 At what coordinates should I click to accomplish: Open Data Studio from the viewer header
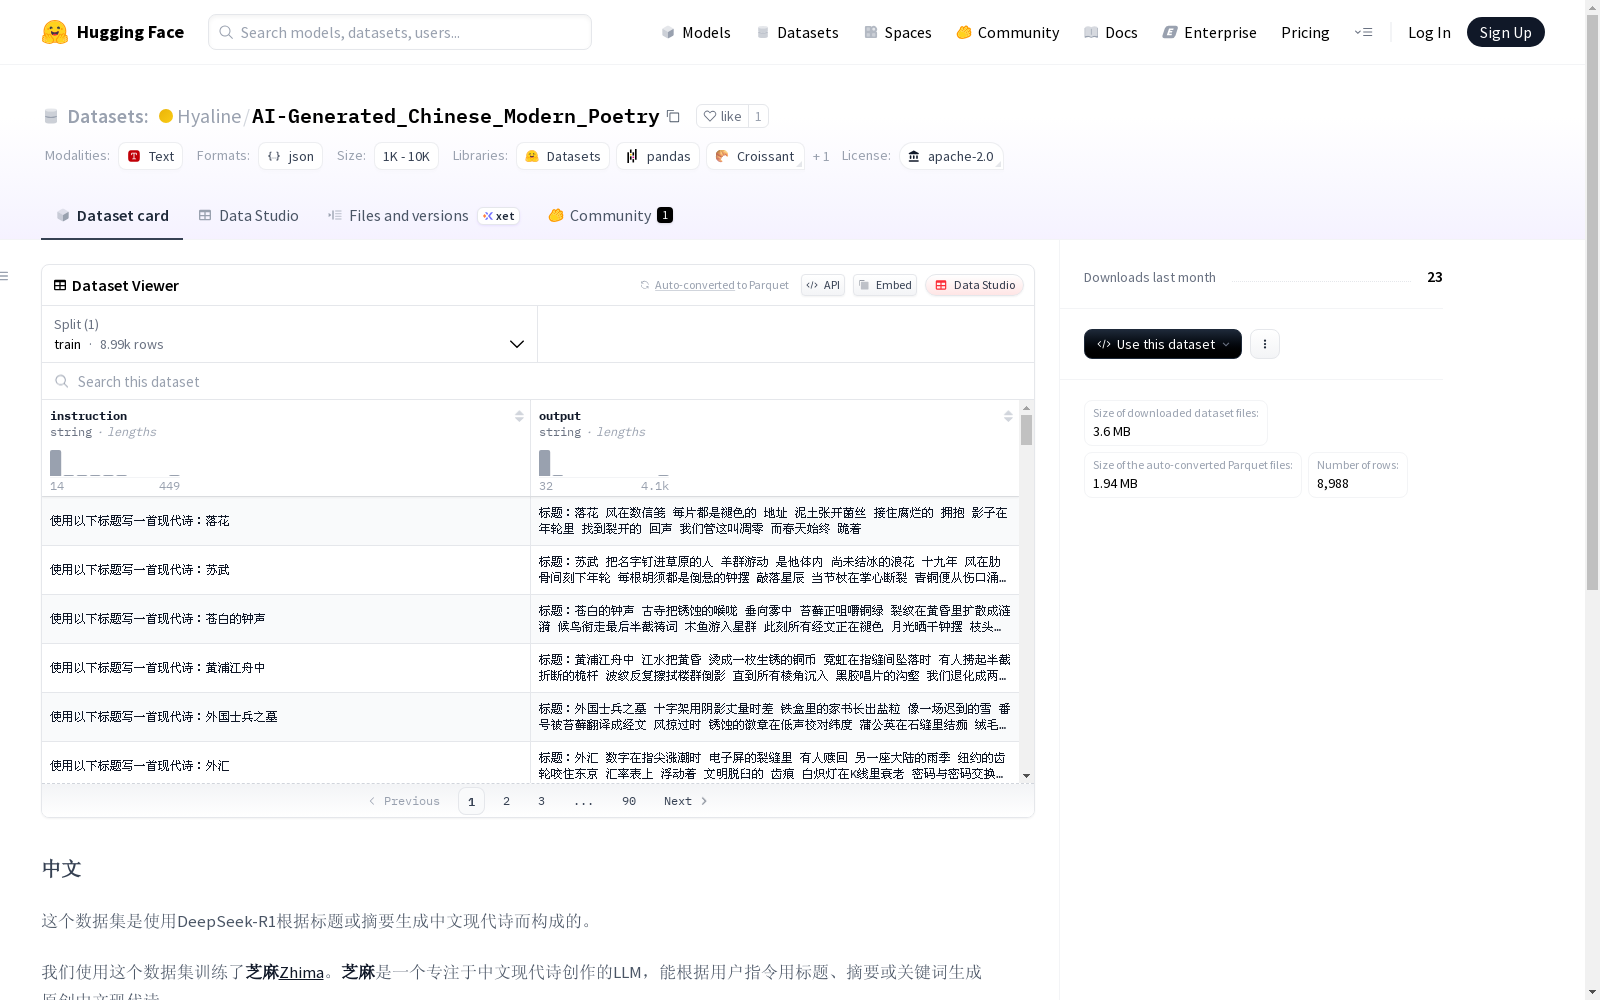[974, 285]
